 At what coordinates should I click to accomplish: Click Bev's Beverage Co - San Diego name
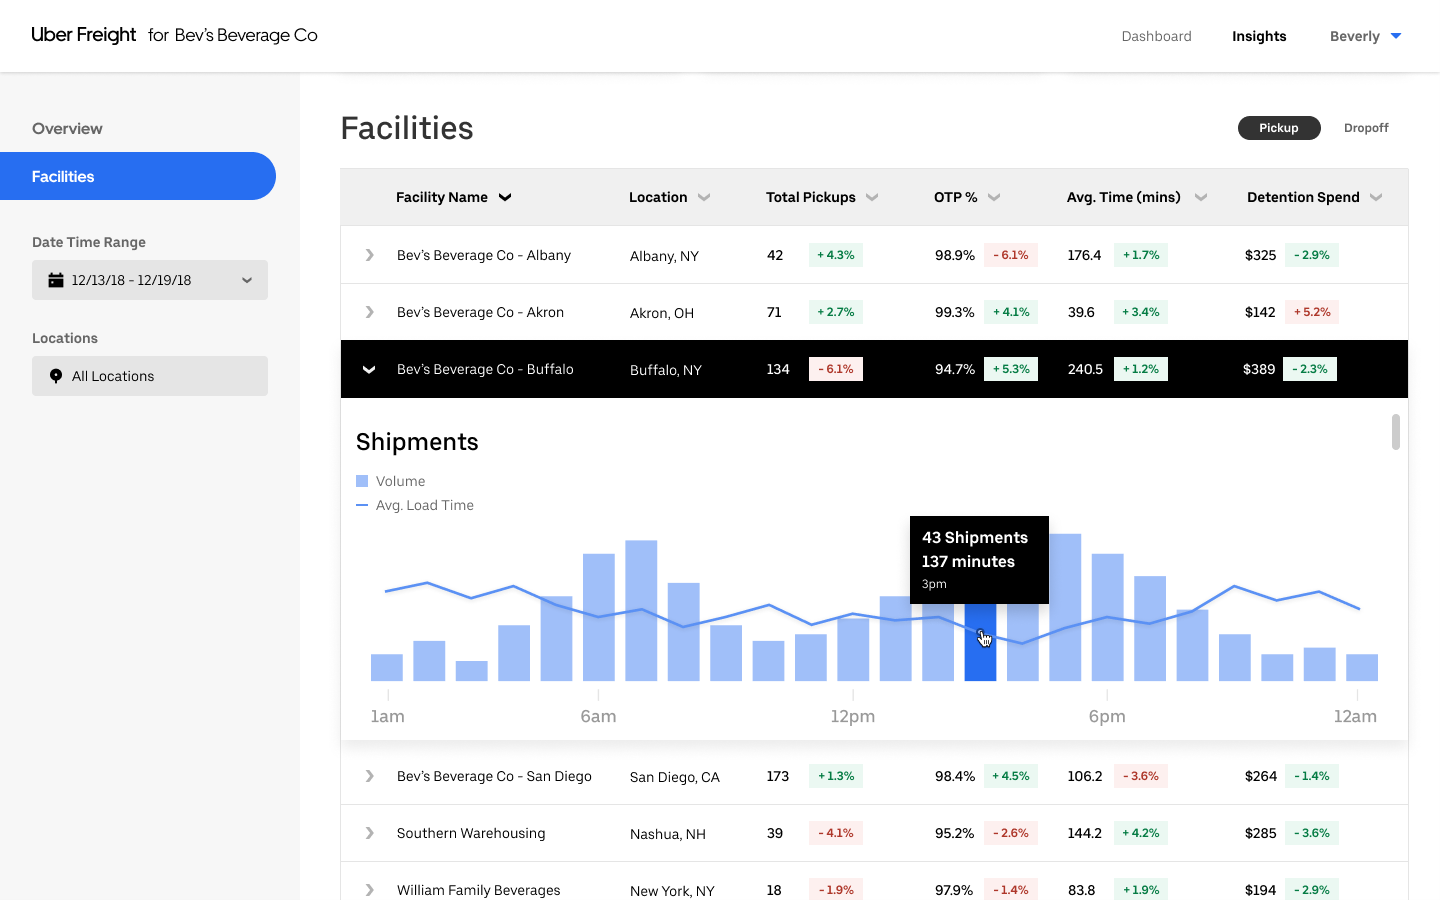494,776
